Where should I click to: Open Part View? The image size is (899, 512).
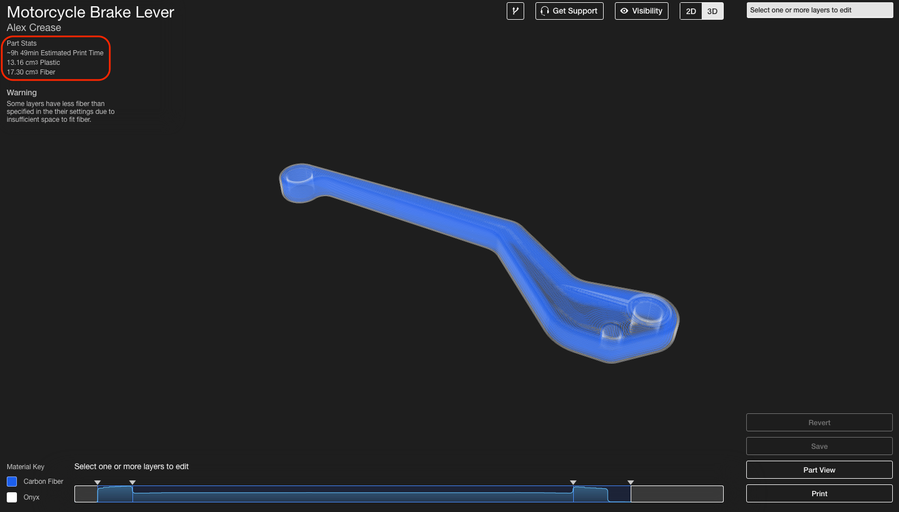point(819,470)
